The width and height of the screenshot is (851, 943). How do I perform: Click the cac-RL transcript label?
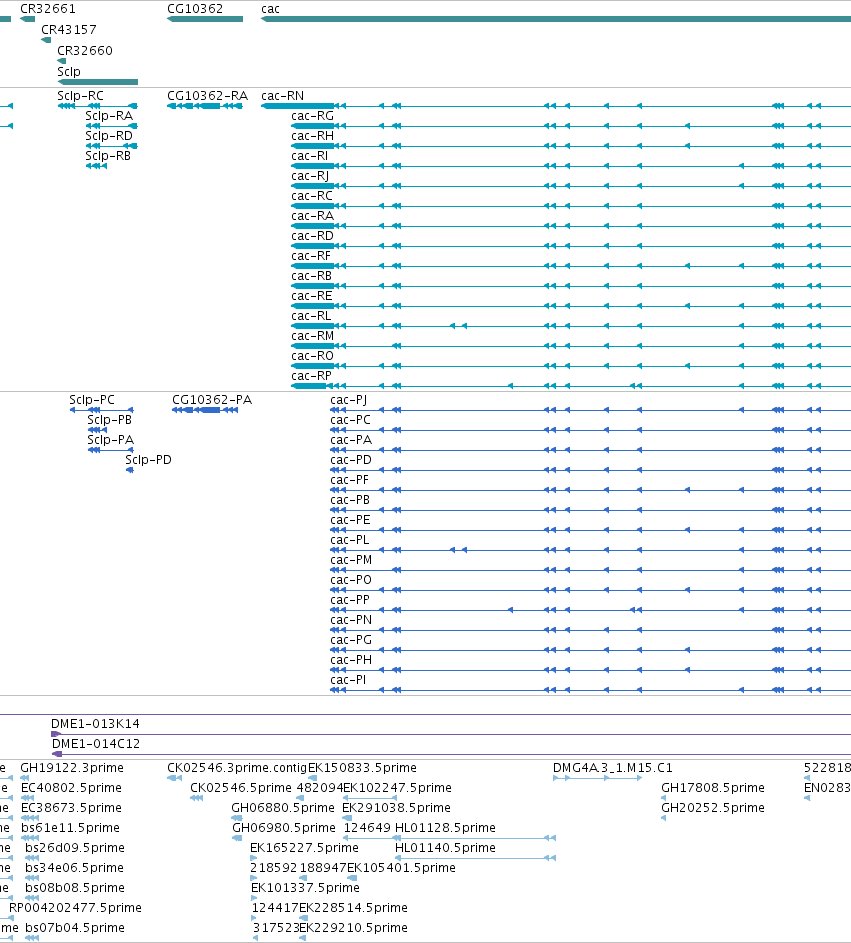[311, 316]
